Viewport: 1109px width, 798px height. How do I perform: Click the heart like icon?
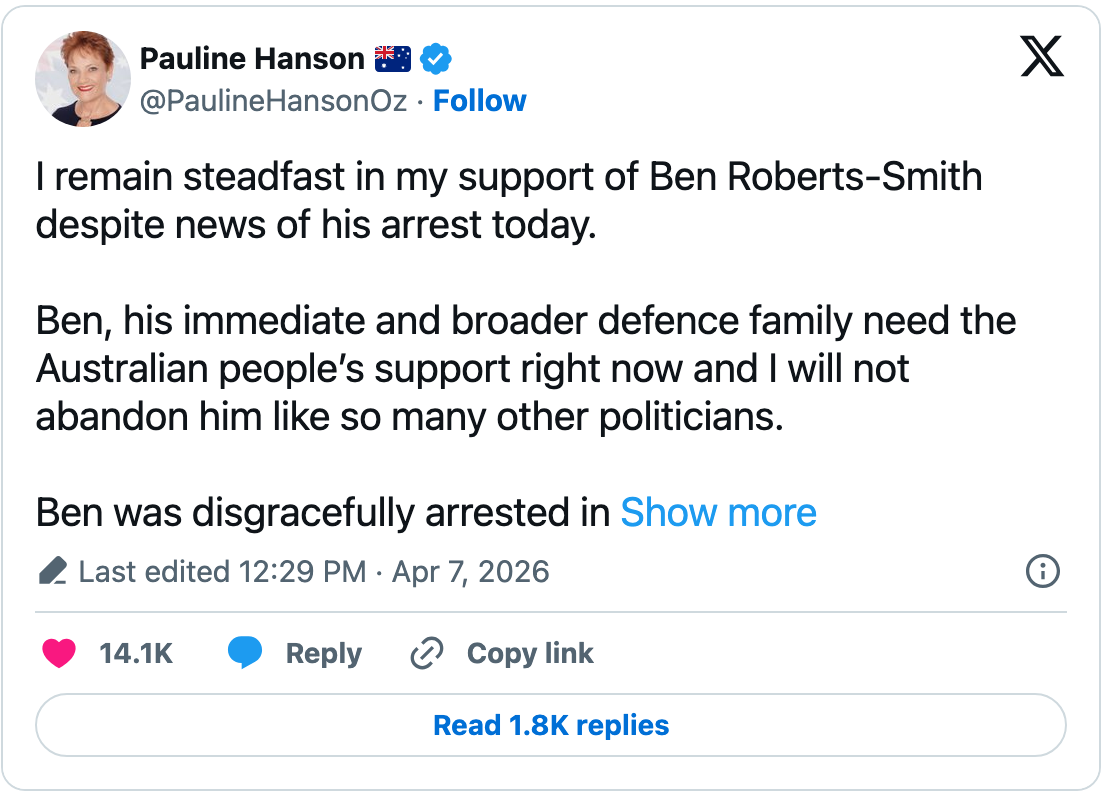59,654
